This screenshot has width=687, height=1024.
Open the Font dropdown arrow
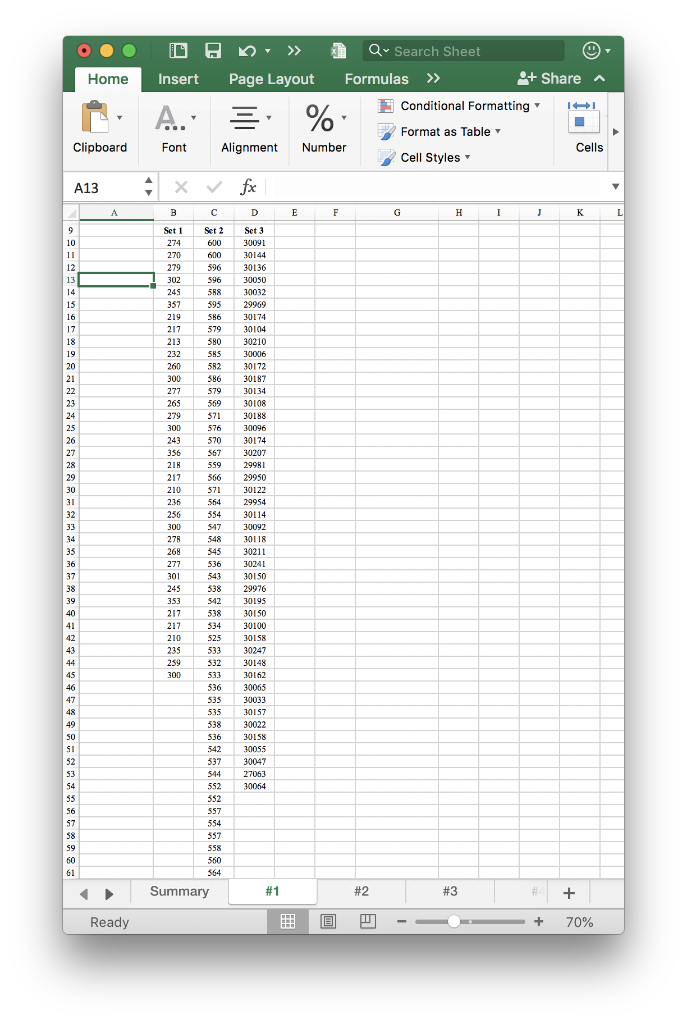click(194, 118)
